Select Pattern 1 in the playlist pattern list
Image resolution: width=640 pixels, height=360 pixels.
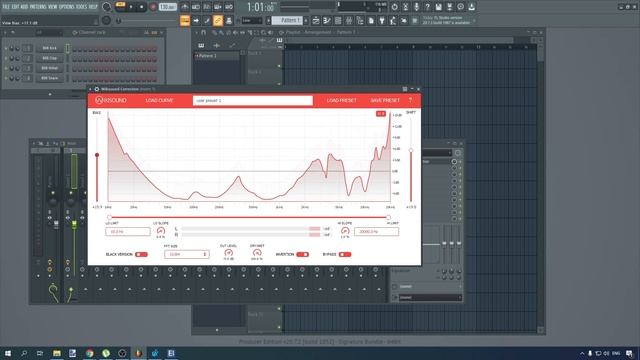point(216,56)
